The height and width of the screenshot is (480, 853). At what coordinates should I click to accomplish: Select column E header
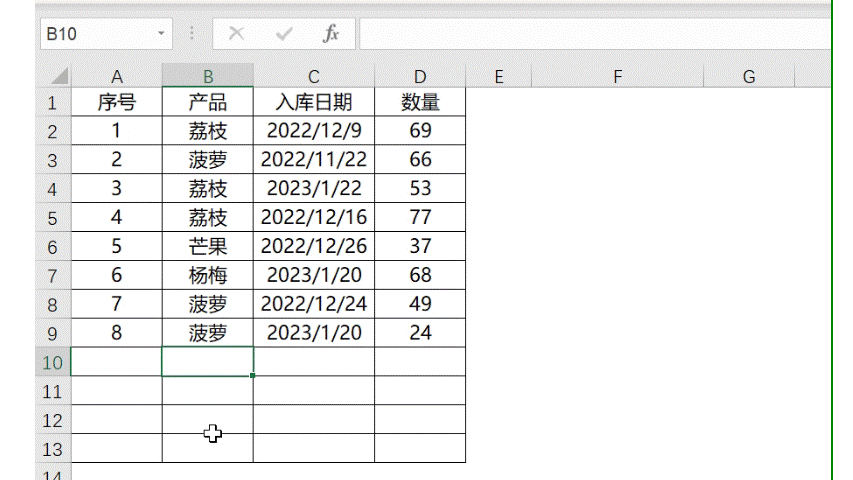pos(498,77)
